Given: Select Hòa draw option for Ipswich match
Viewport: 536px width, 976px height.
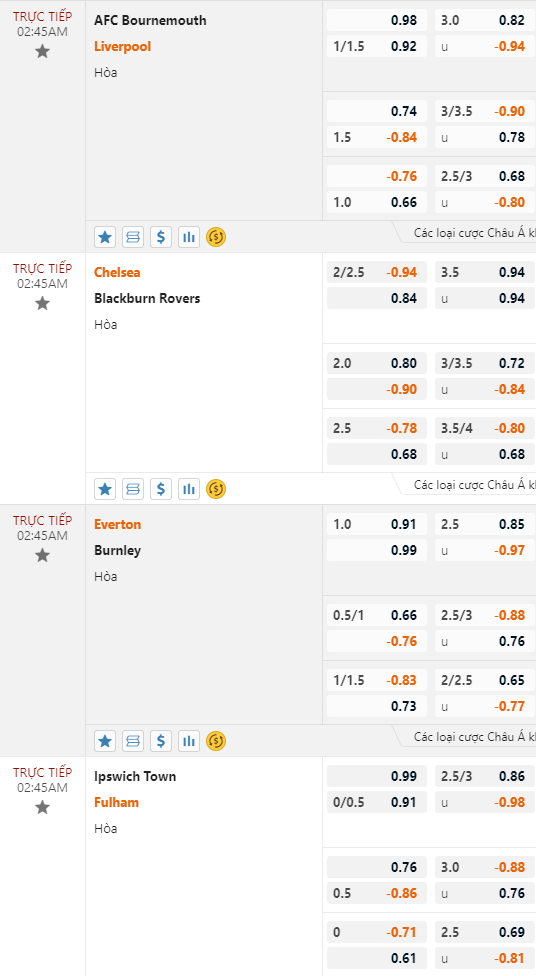Looking at the screenshot, I should pyautogui.click(x=106, y=828).
